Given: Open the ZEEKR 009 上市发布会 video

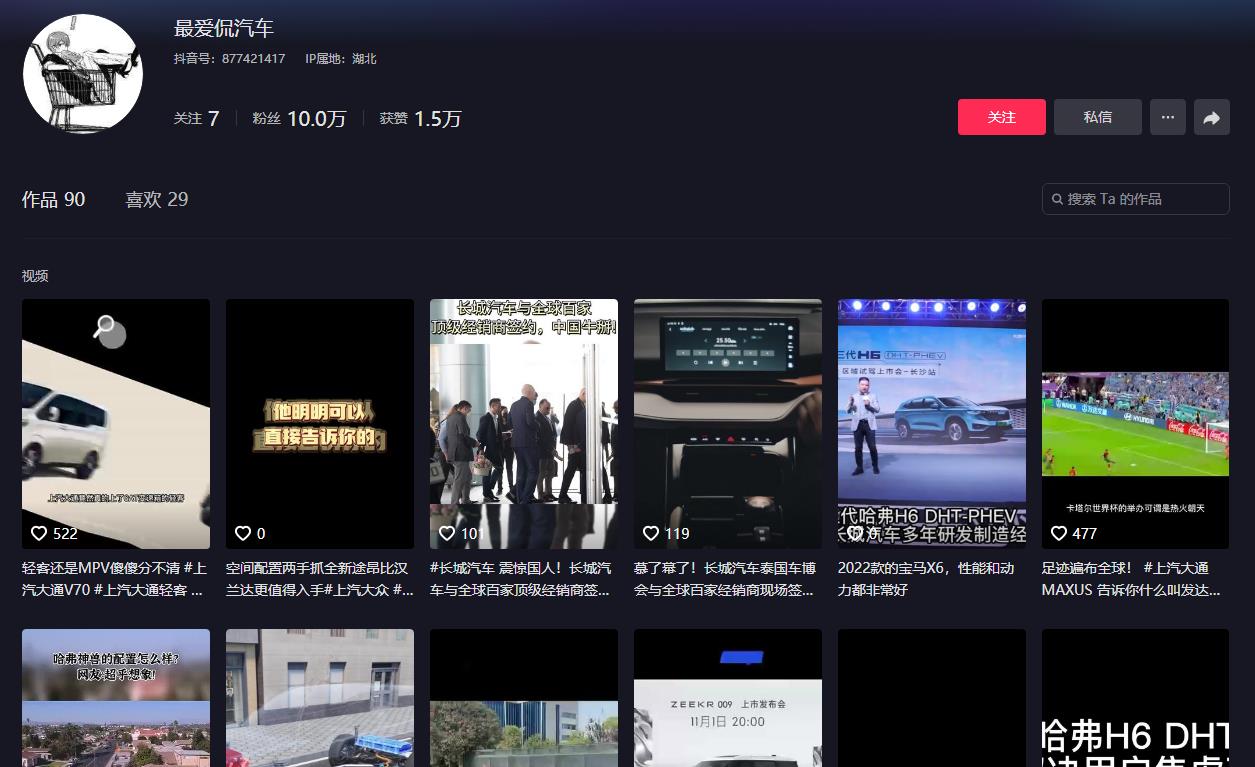Looking at the screenshot, I should pyautogui.click(x=728, y=698).
